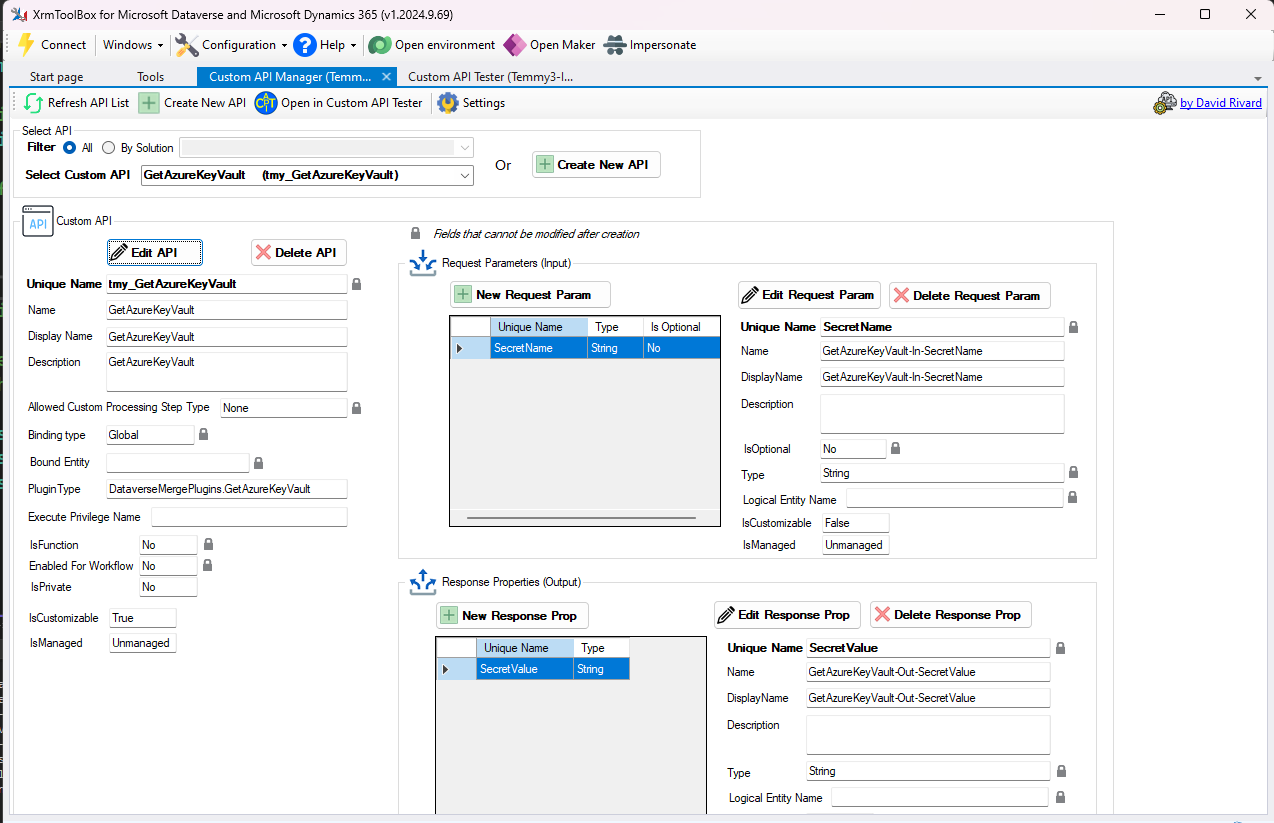Click the Edit API button
The width and height of the screenshot is (1274, 823).
point(155,252)
